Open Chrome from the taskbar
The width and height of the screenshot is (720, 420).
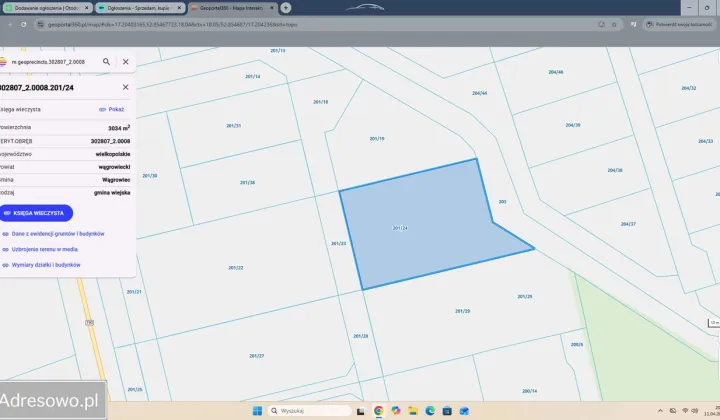pyautogui.click(x=379, y=410)
